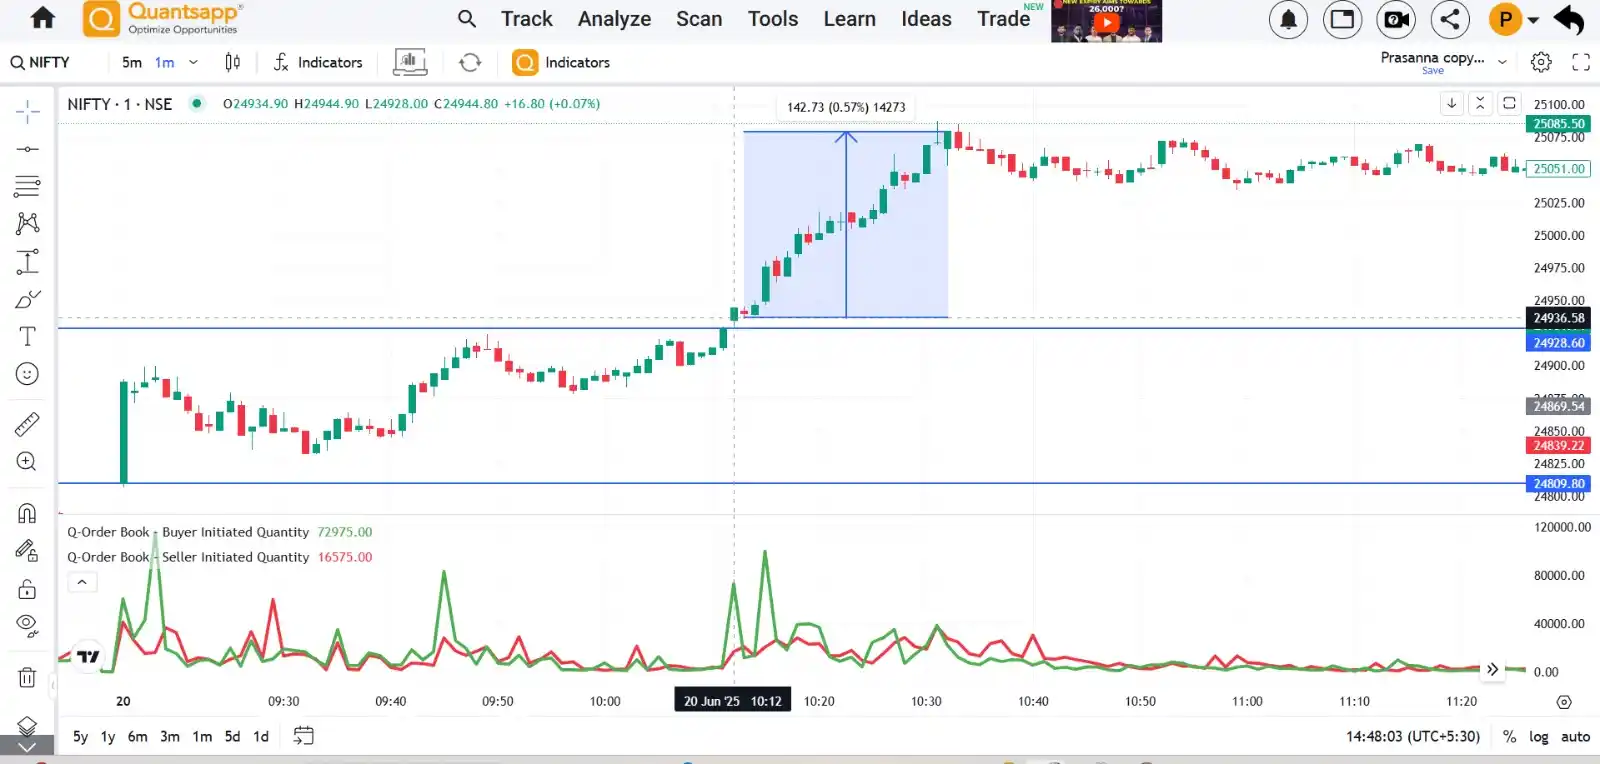The height and width of the screenshot is (764, 1600).
Task: Click the share icon
Action: tap(1450, 19)
